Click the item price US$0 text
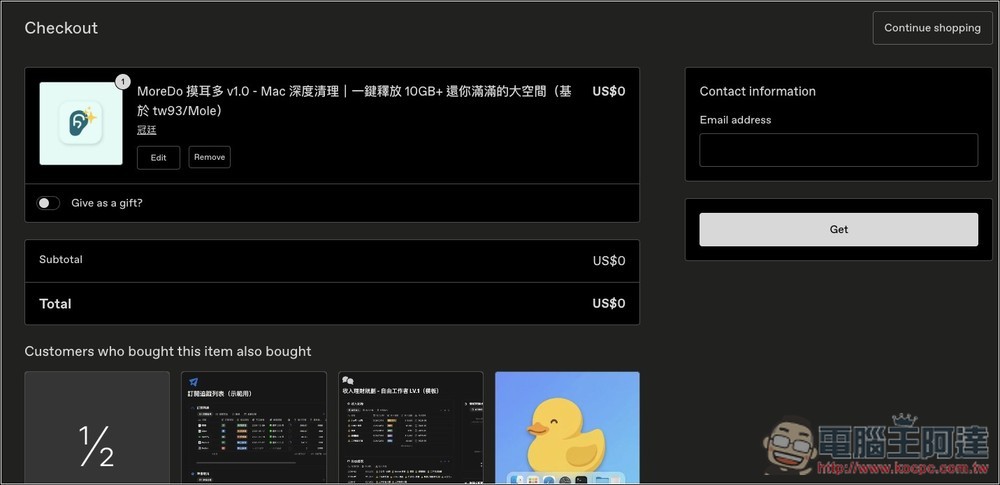 click(608, 91)
